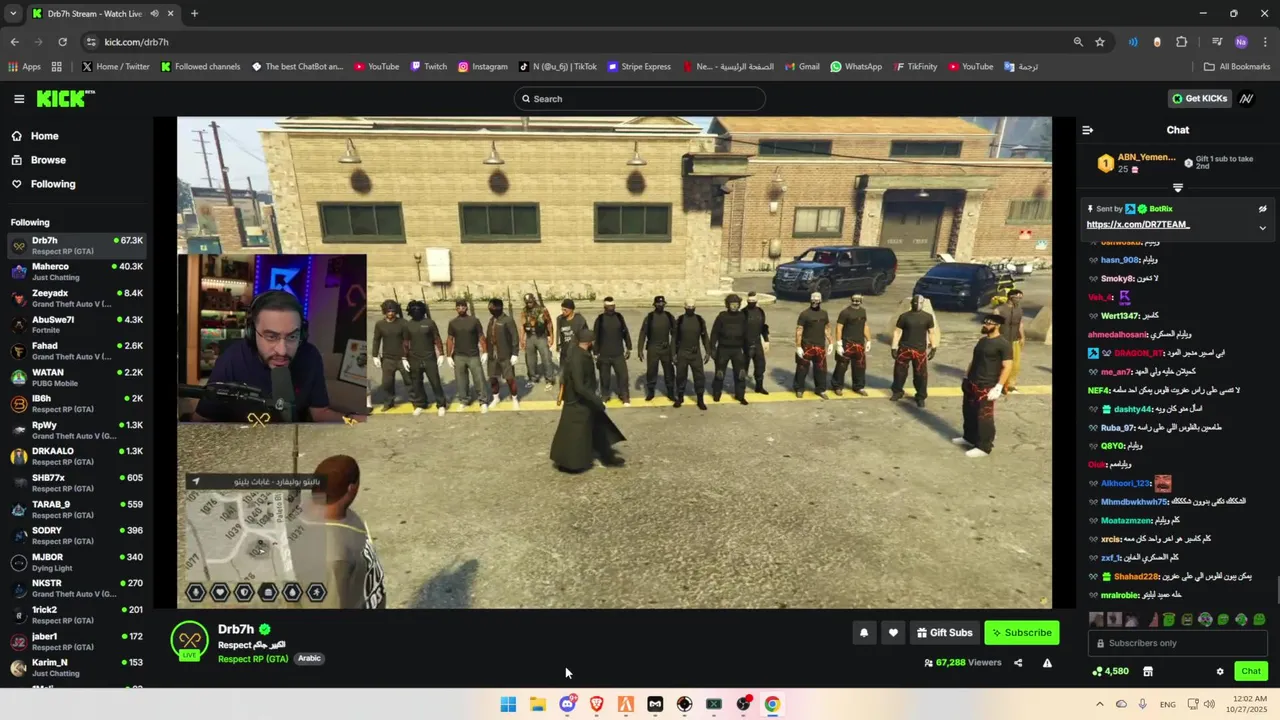
Task: Click the Subscribers only chat input
Action: pyautogui.click(x=1178, y=643)
